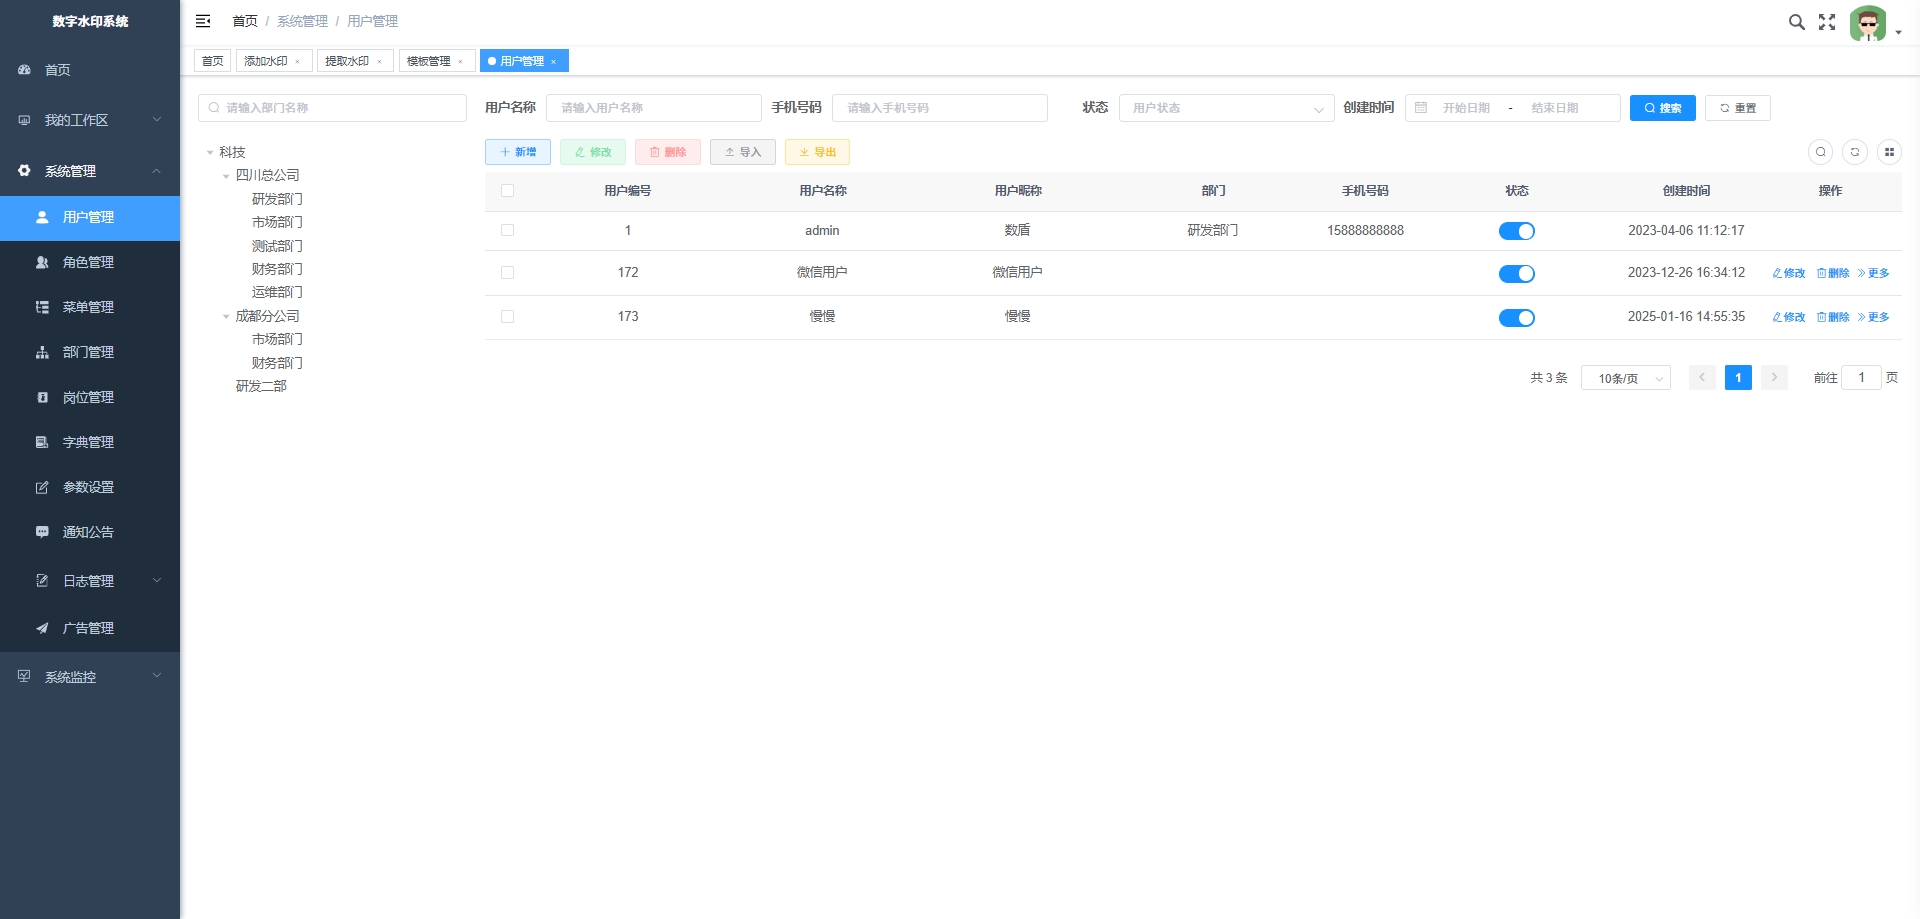Screen dimensions: 1920x919
Task: Open 更多 actions for user 172
Action: 1874,273
